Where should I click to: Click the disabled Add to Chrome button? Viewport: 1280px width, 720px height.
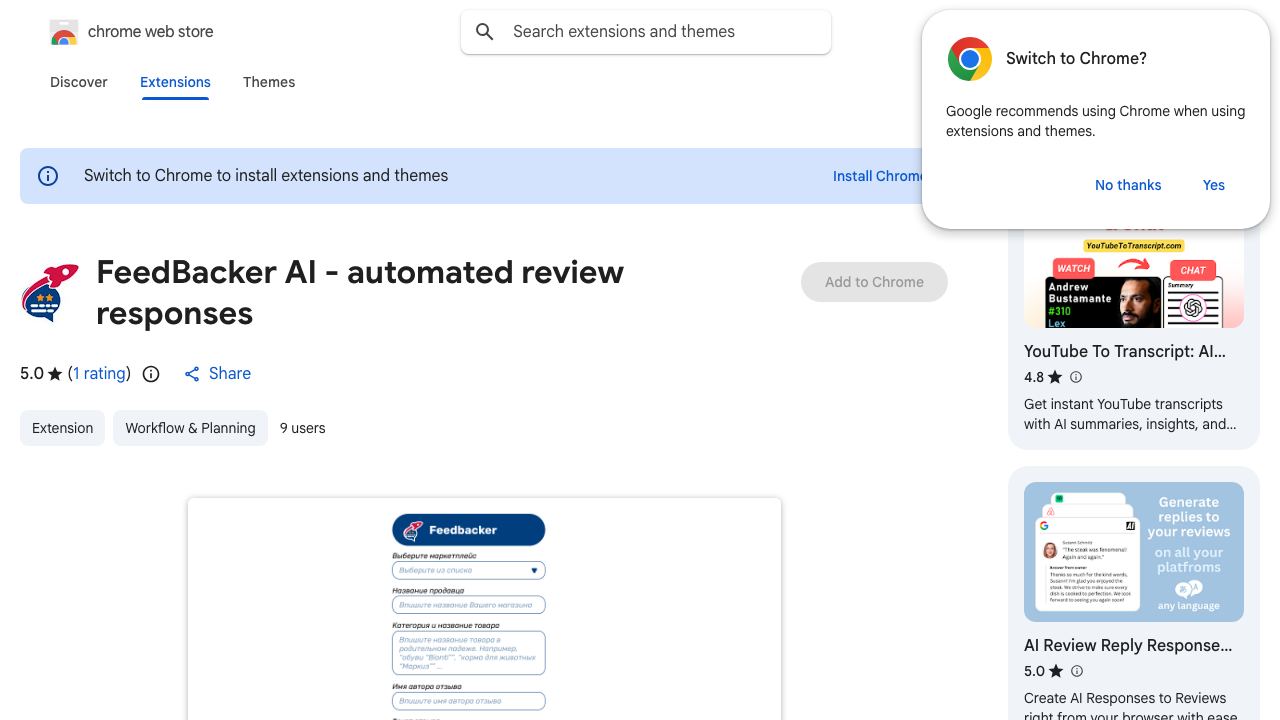[874, 282]
